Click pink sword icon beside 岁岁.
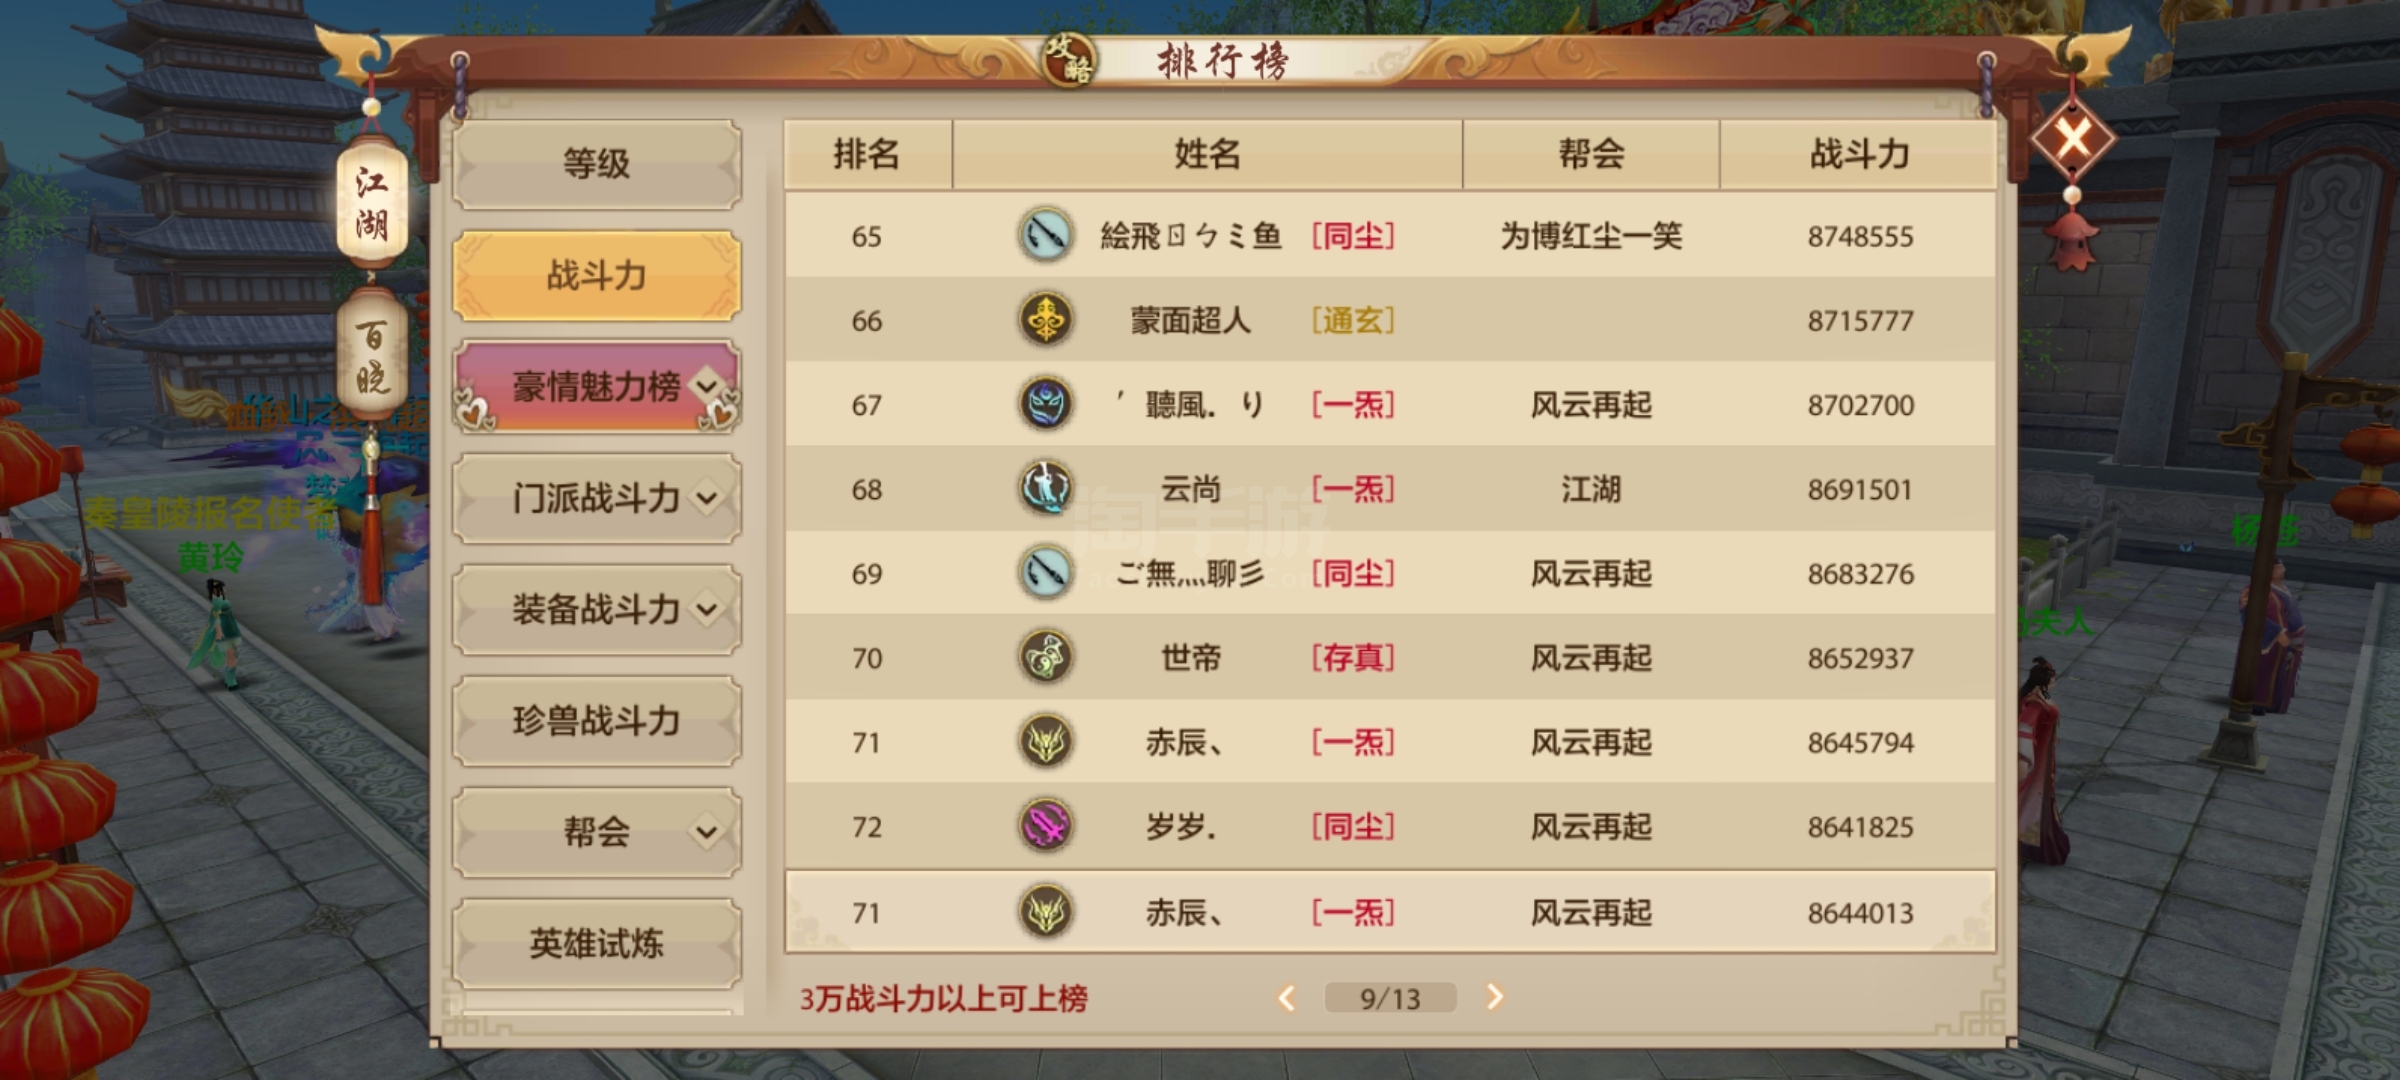The width and height of the screenshot is (2400, 1080). coord(1046,827)
